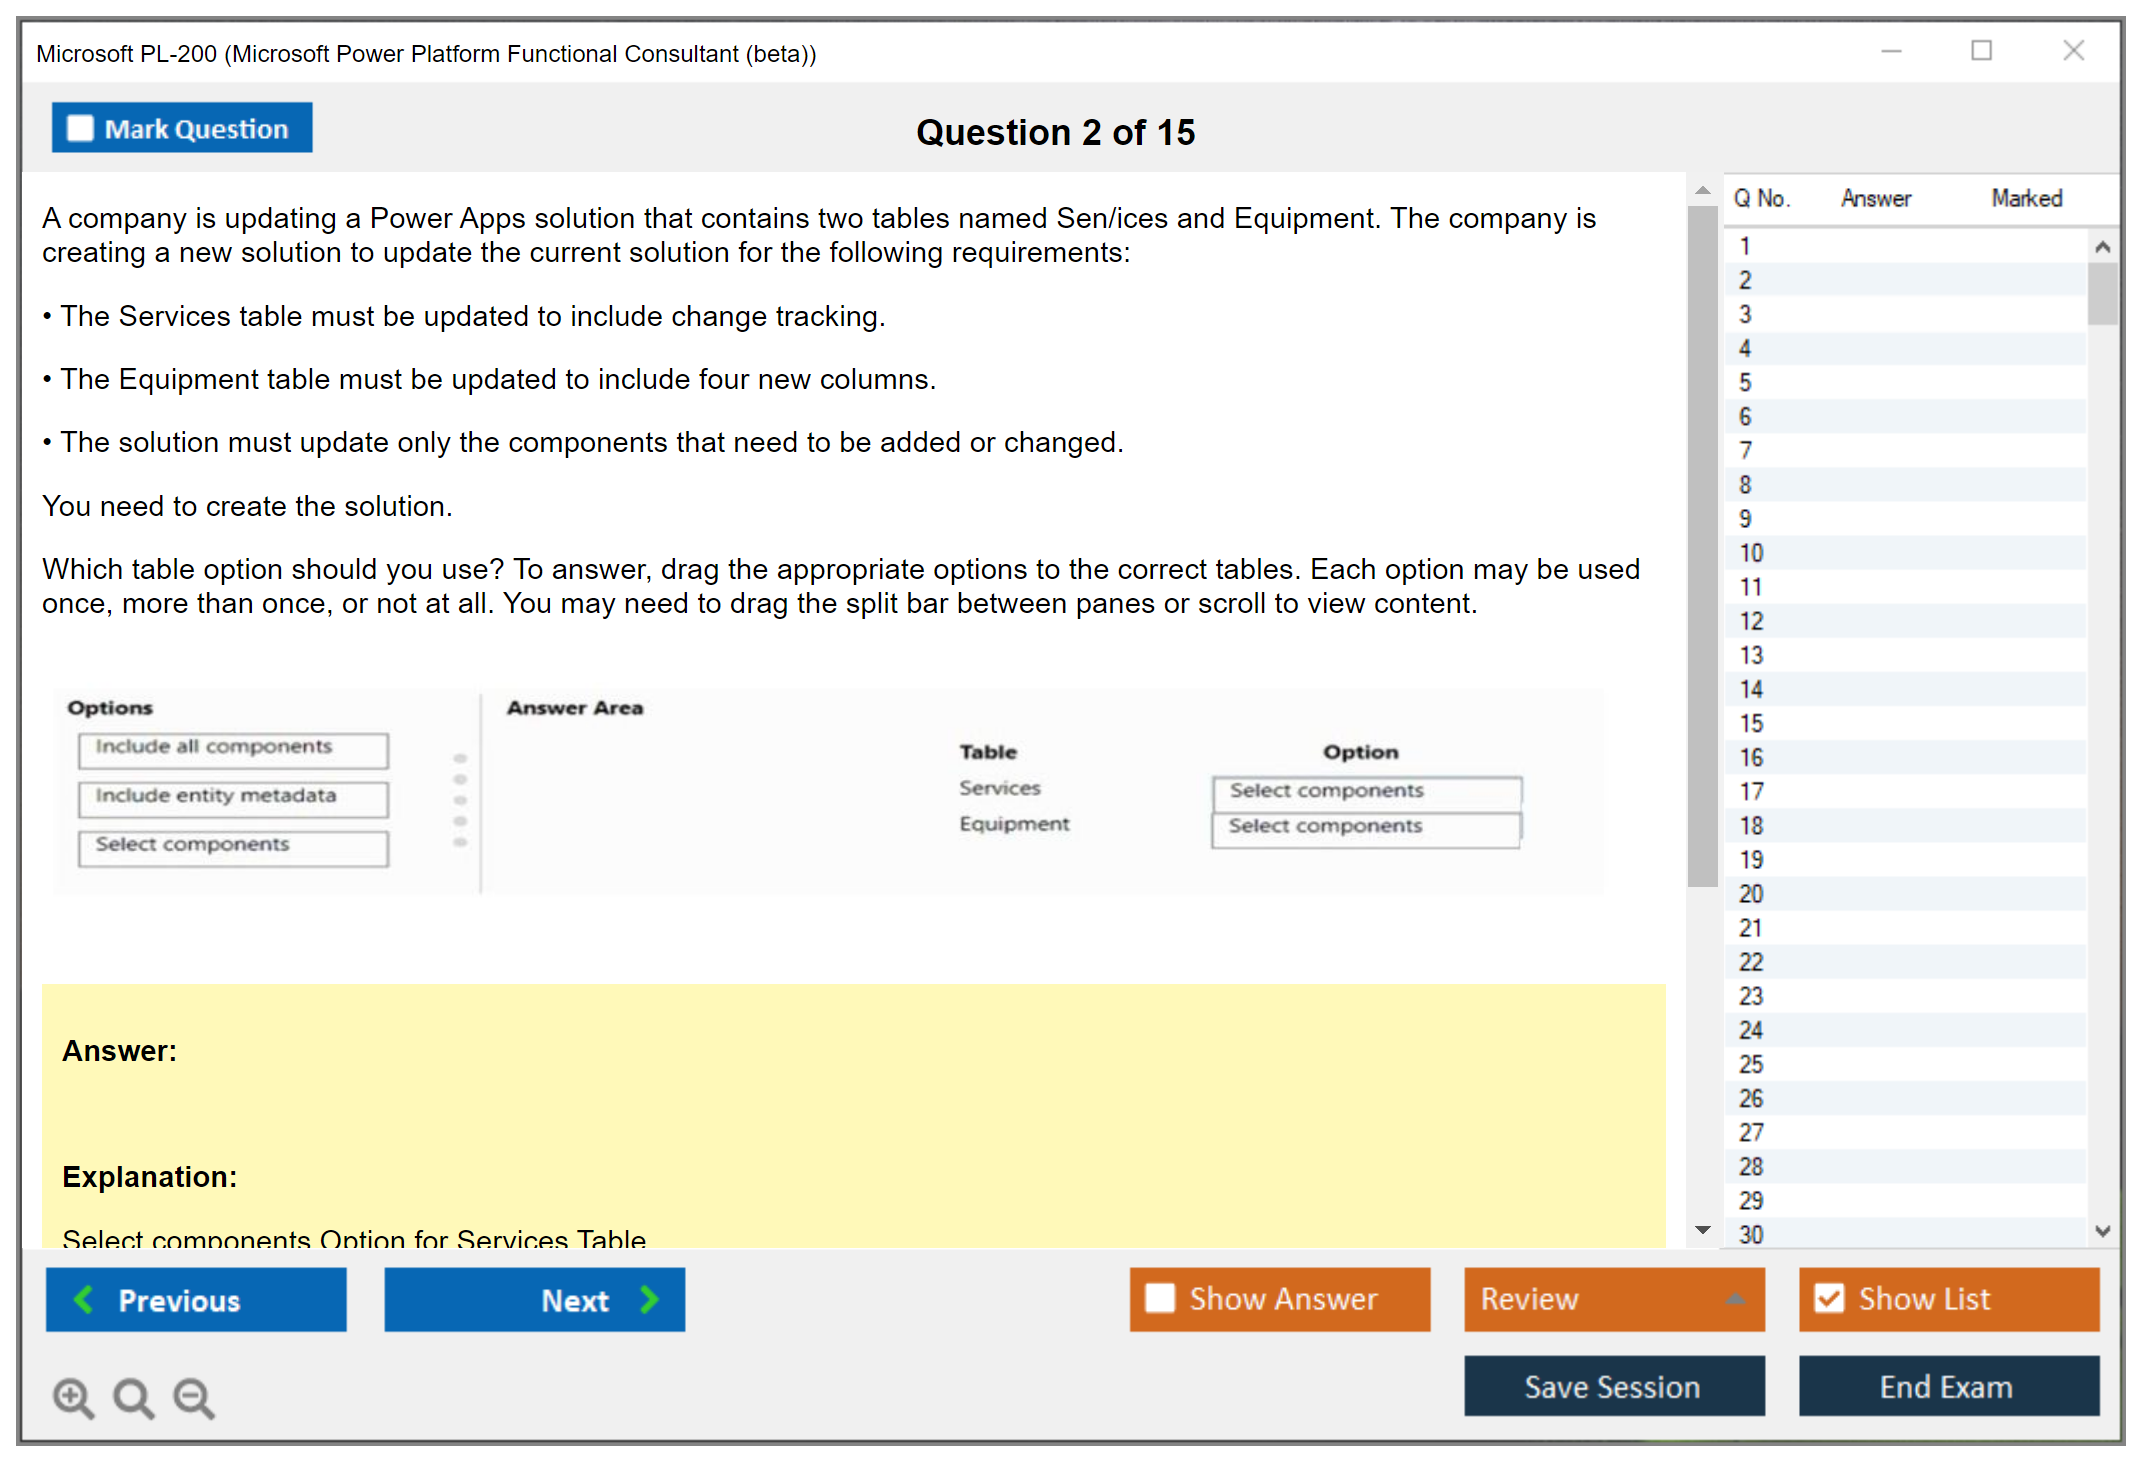Image resolution: width=2150 pixels, height=1470 pixels.
Task: Click question list scroll-down arrow
Action: click(x=2102, y=1231)
